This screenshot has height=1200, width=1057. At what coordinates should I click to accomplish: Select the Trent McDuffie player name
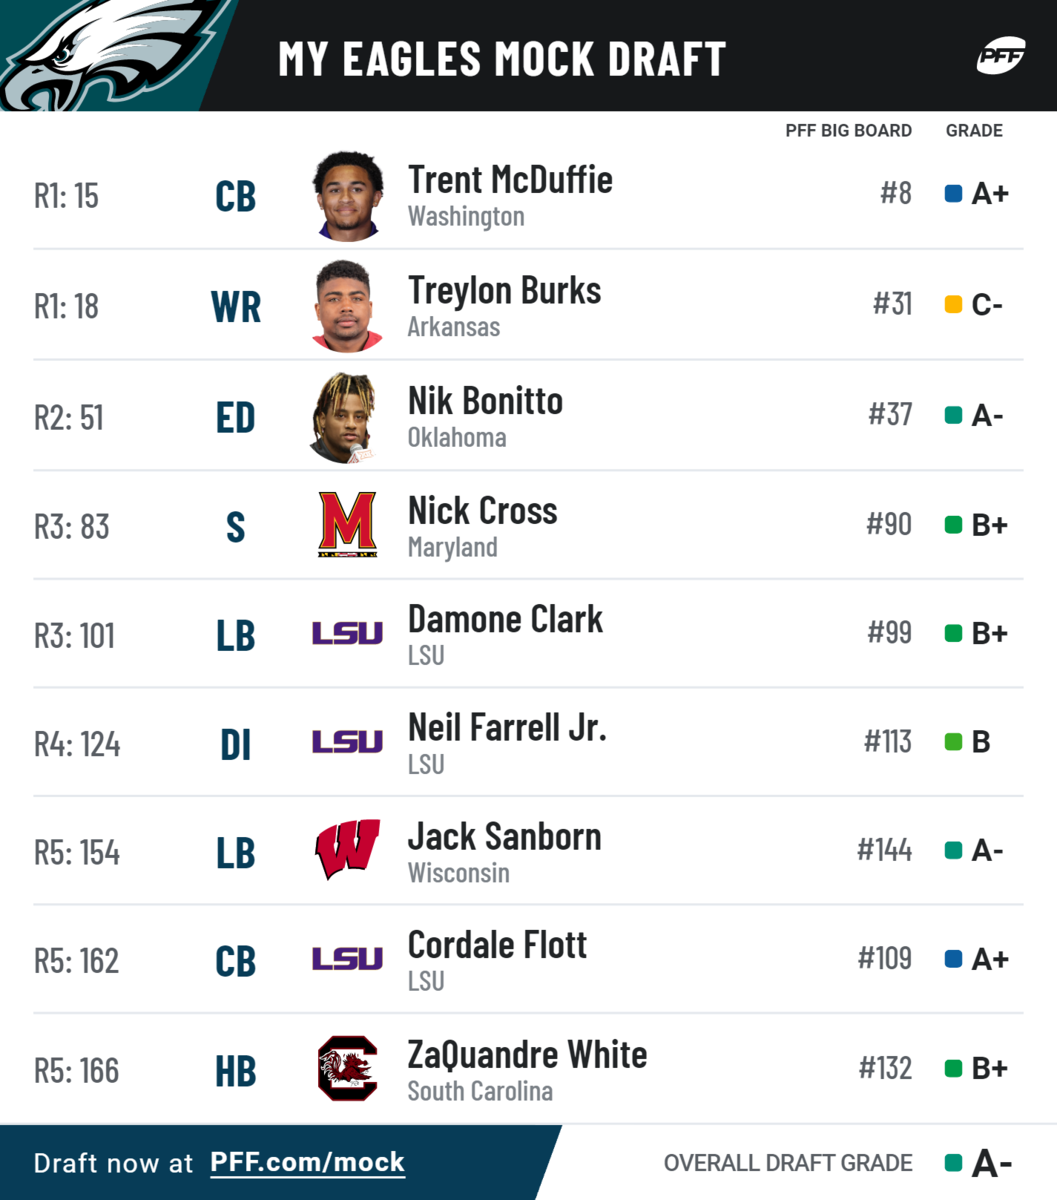[510, 180]
